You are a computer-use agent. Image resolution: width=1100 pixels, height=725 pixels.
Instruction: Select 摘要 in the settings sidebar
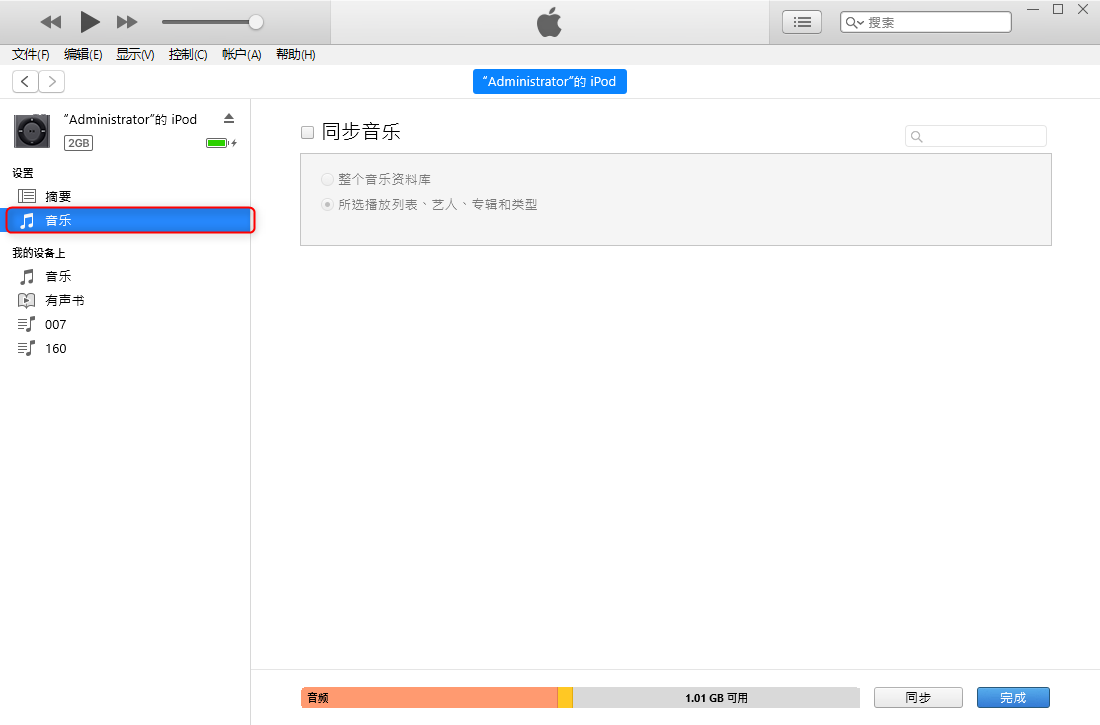point(126,196)
